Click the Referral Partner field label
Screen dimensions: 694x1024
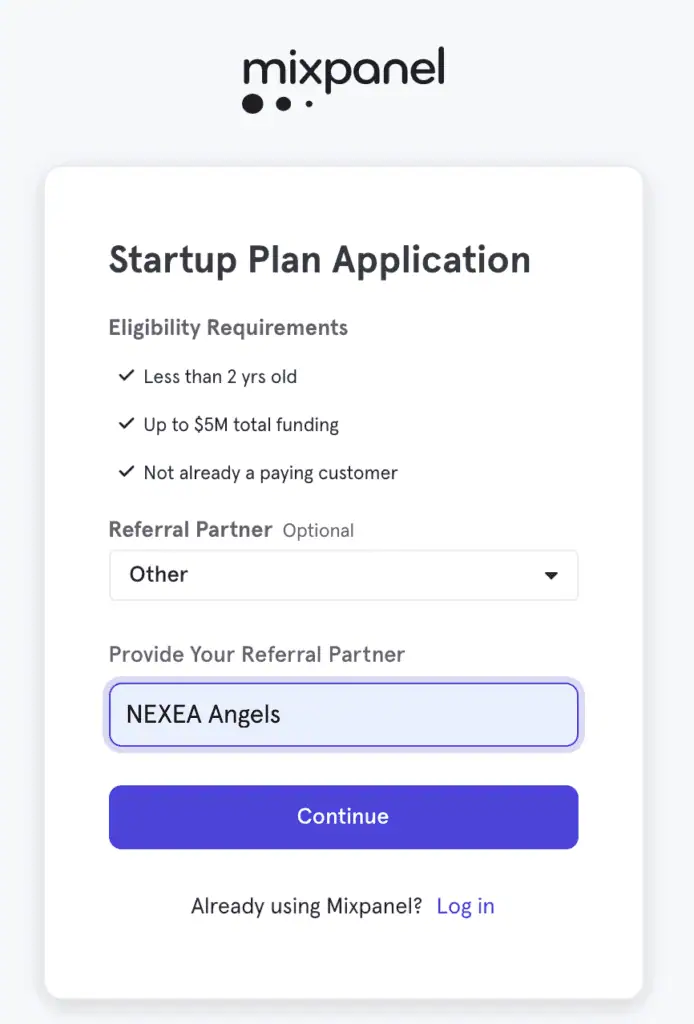click(x=190, y=530)
